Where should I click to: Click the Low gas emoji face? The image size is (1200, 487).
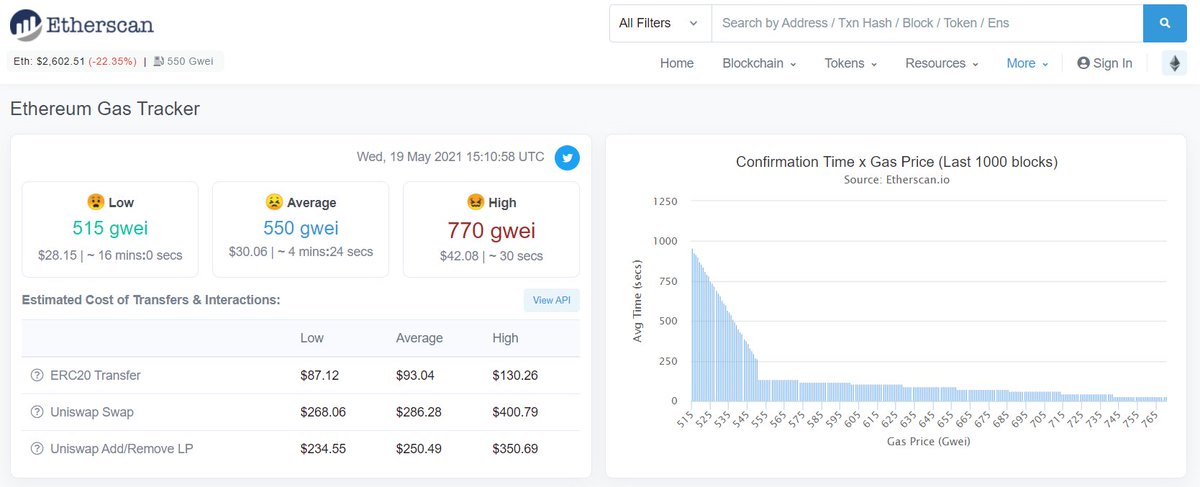coord(96,202)
